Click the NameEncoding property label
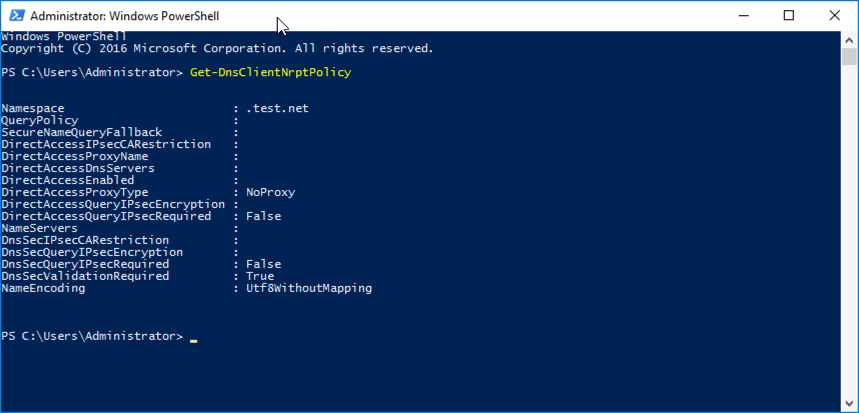This screenshot has width=859, height=413. [43, 288]
